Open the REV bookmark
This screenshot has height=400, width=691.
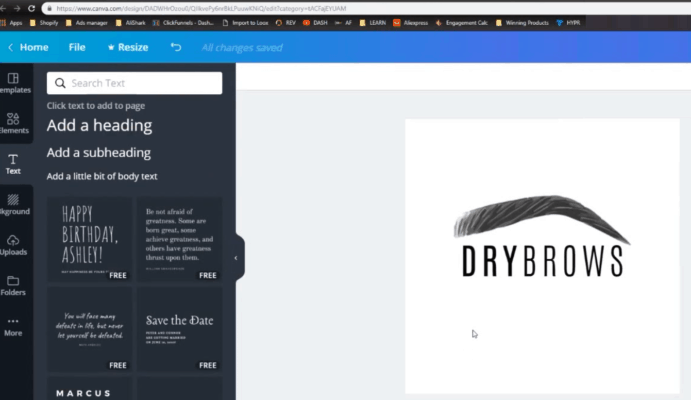point(286,23)
